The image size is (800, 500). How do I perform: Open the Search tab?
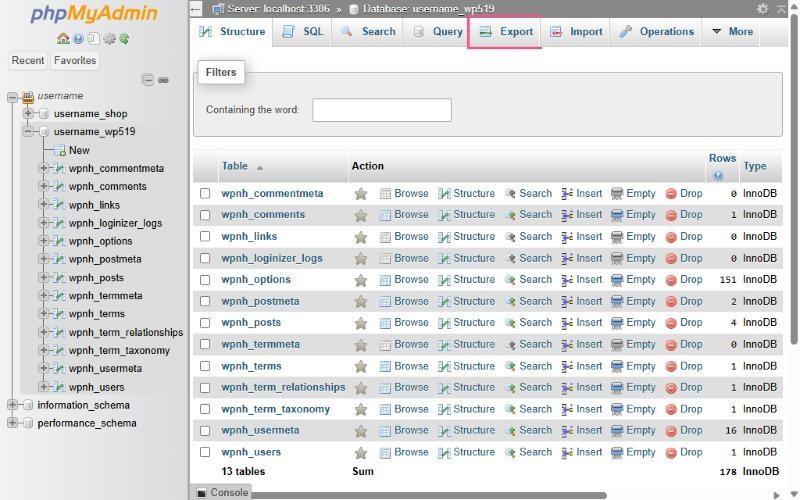click(367, 32)
